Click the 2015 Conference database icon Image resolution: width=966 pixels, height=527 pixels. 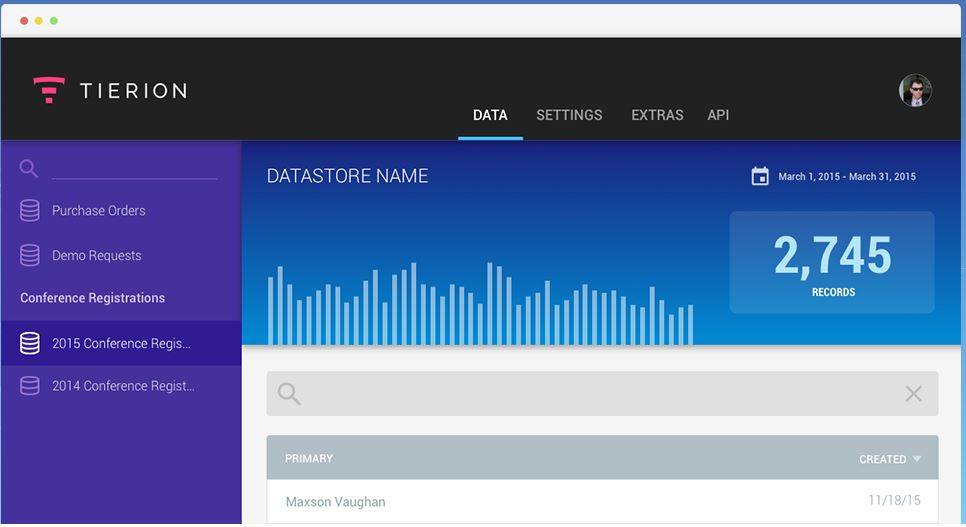pos(30,343)
